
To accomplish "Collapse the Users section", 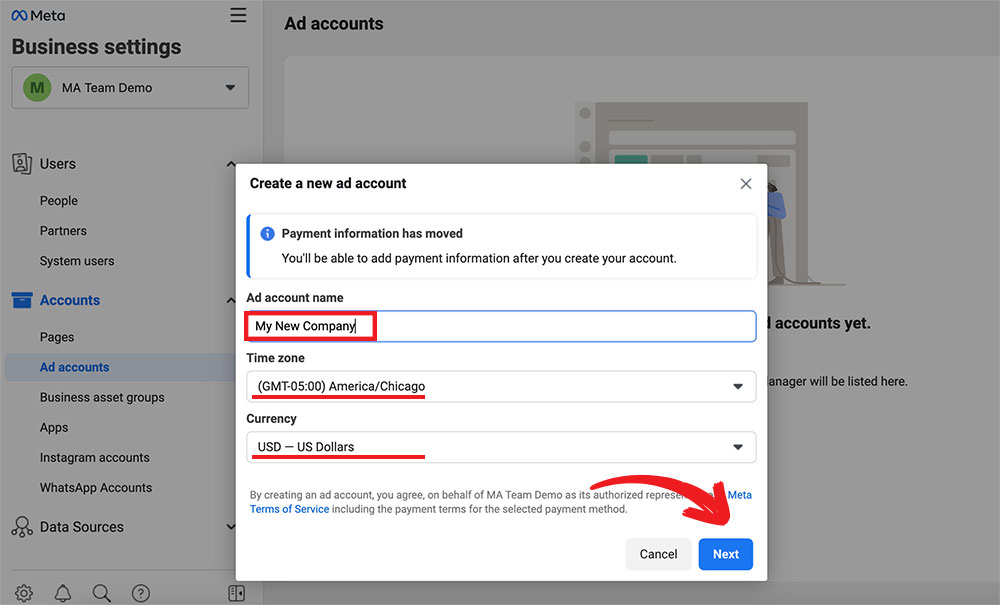I will point(231,164).
